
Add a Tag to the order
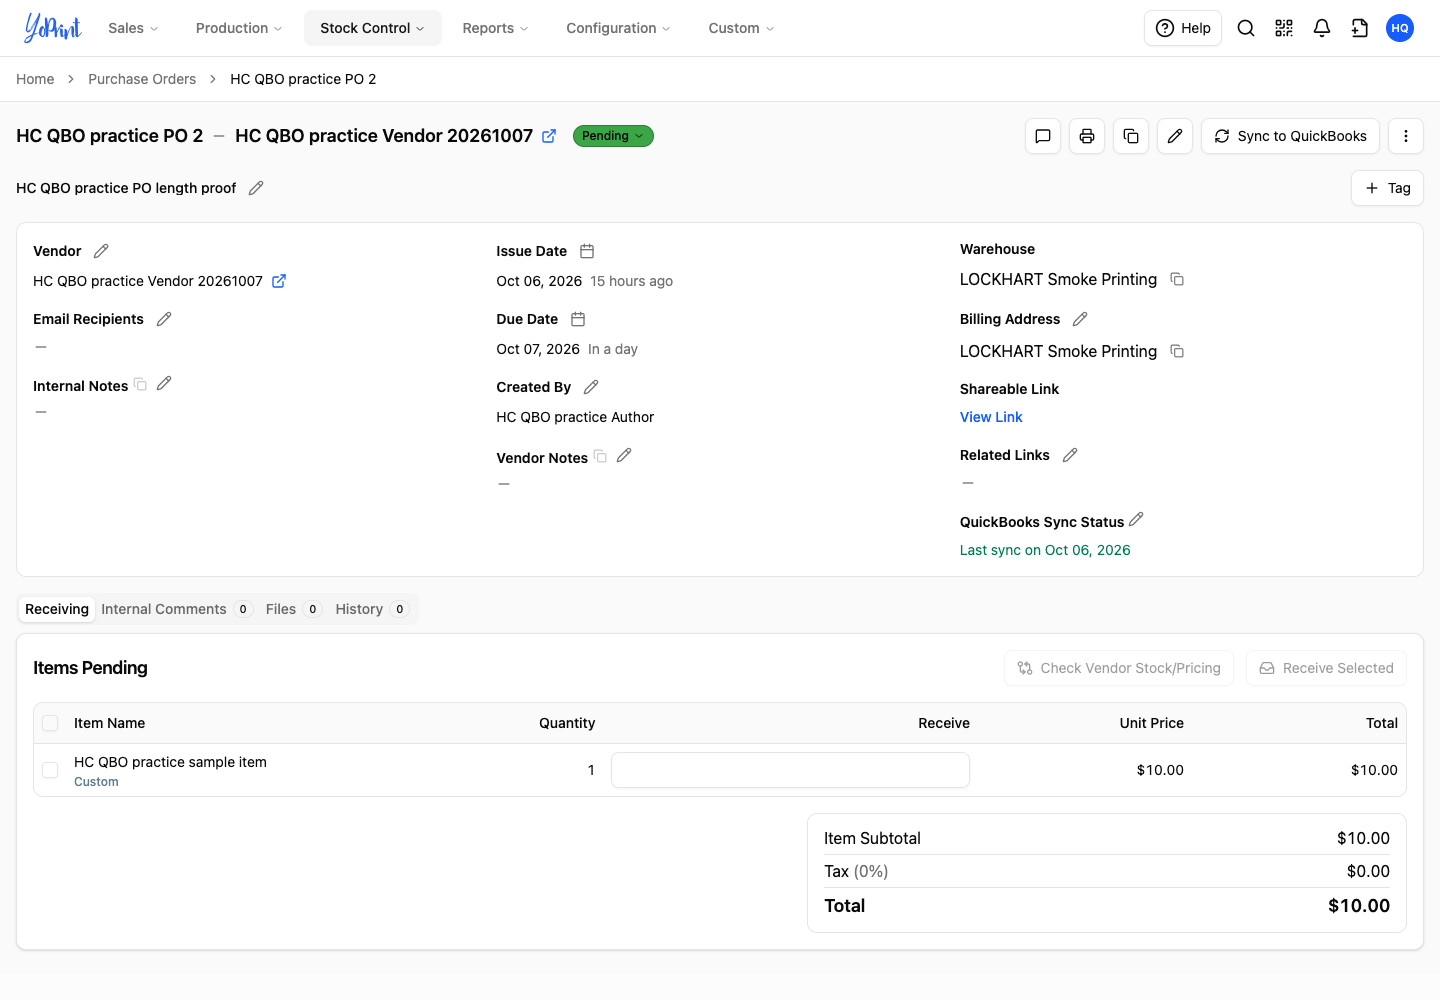pos(1387,188)
